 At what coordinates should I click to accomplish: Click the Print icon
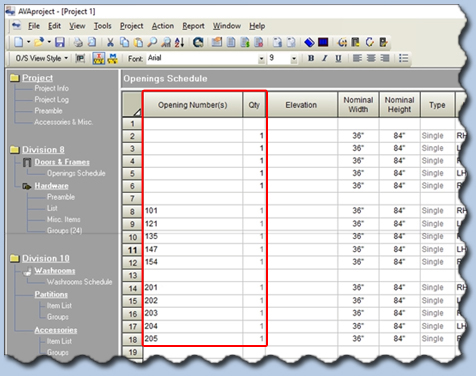coord(78,42)
